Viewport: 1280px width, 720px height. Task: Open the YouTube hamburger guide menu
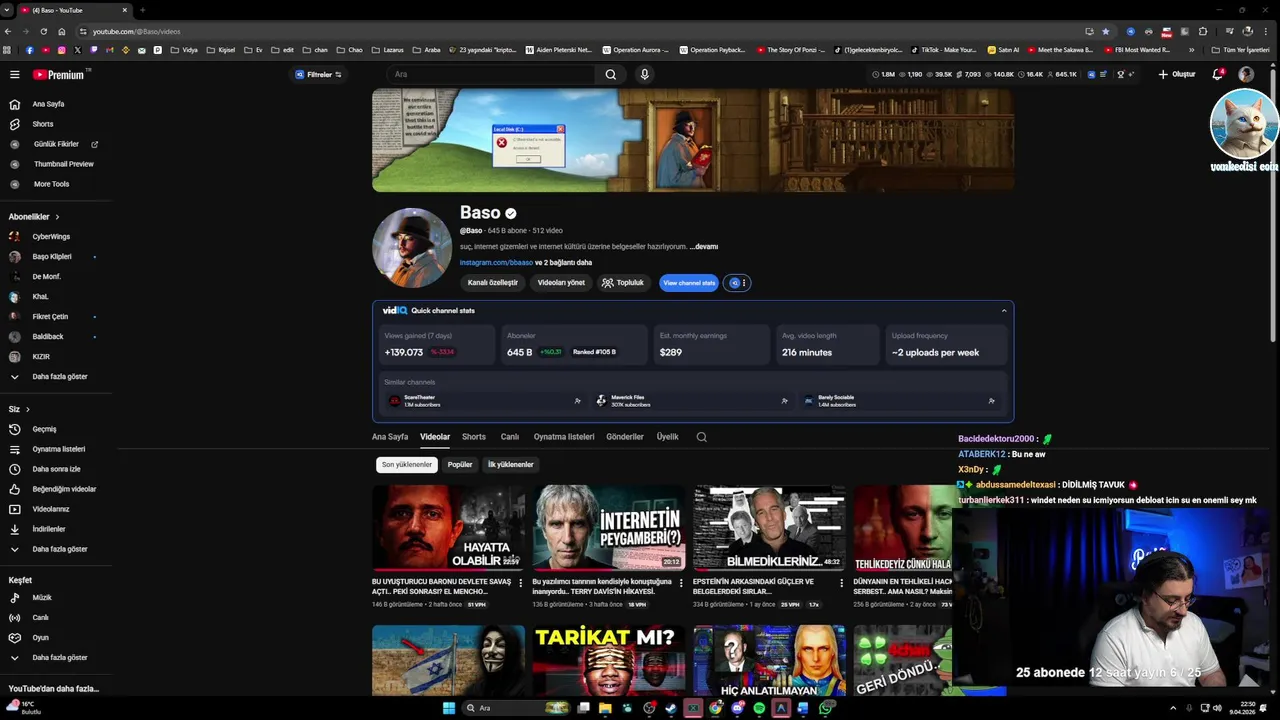[x=15, y=74]
